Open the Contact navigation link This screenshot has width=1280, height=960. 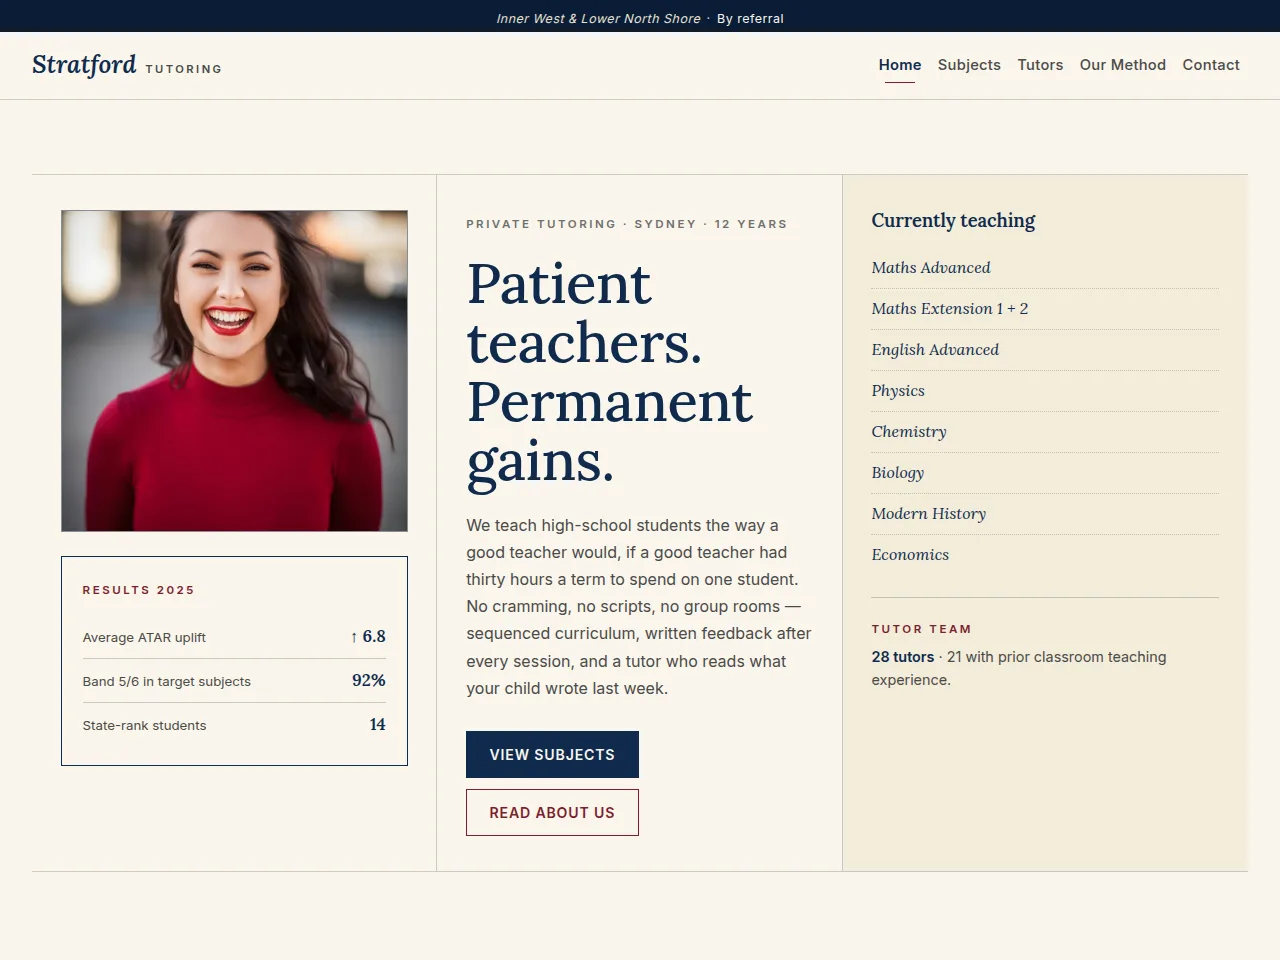[1211, 65]
